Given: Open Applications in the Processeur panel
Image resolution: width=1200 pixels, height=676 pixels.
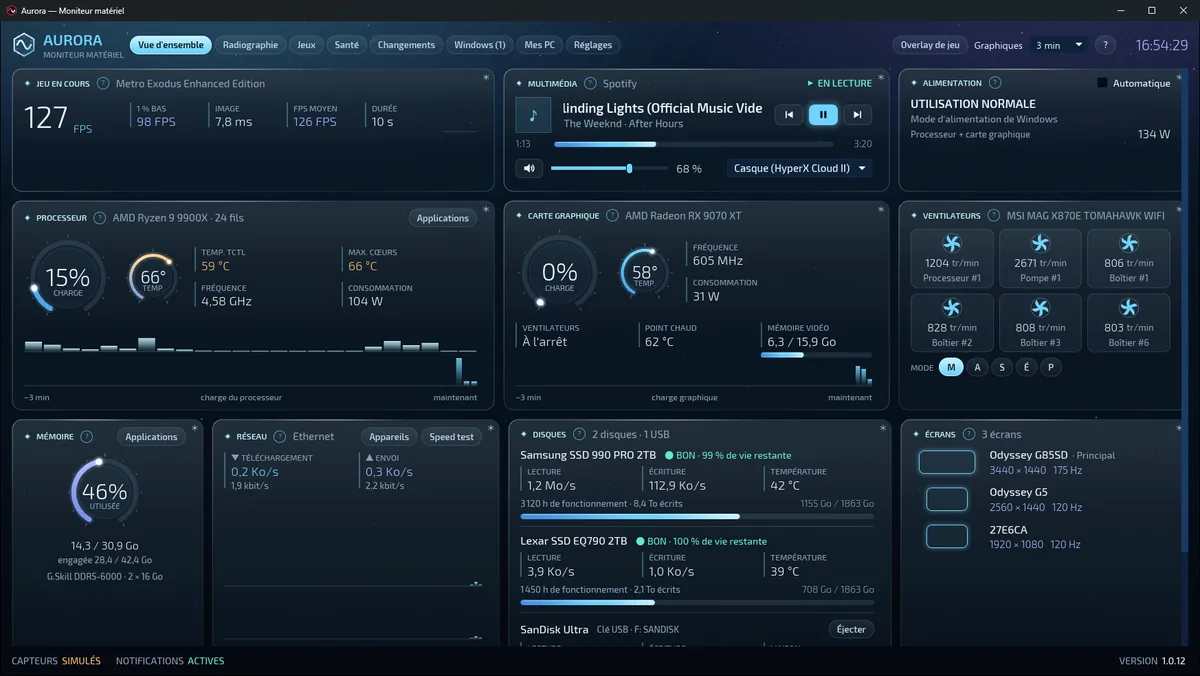Looking at the screenshot, I should (443, 218).
